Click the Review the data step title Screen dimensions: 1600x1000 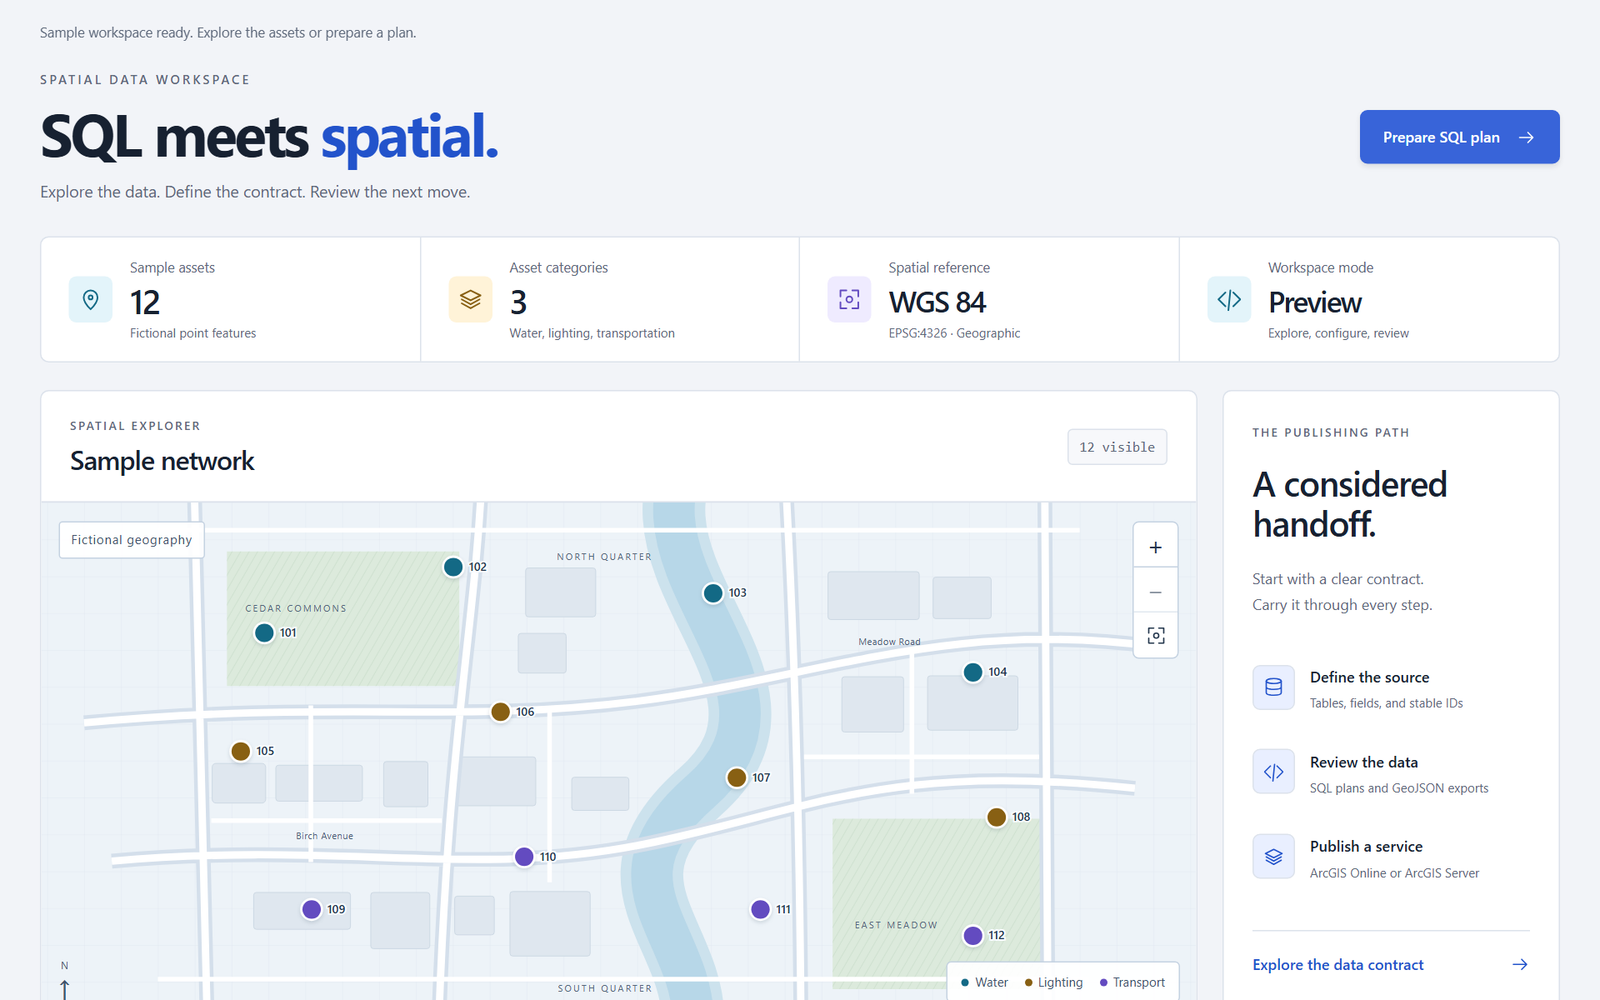[x=1364, y=762]
